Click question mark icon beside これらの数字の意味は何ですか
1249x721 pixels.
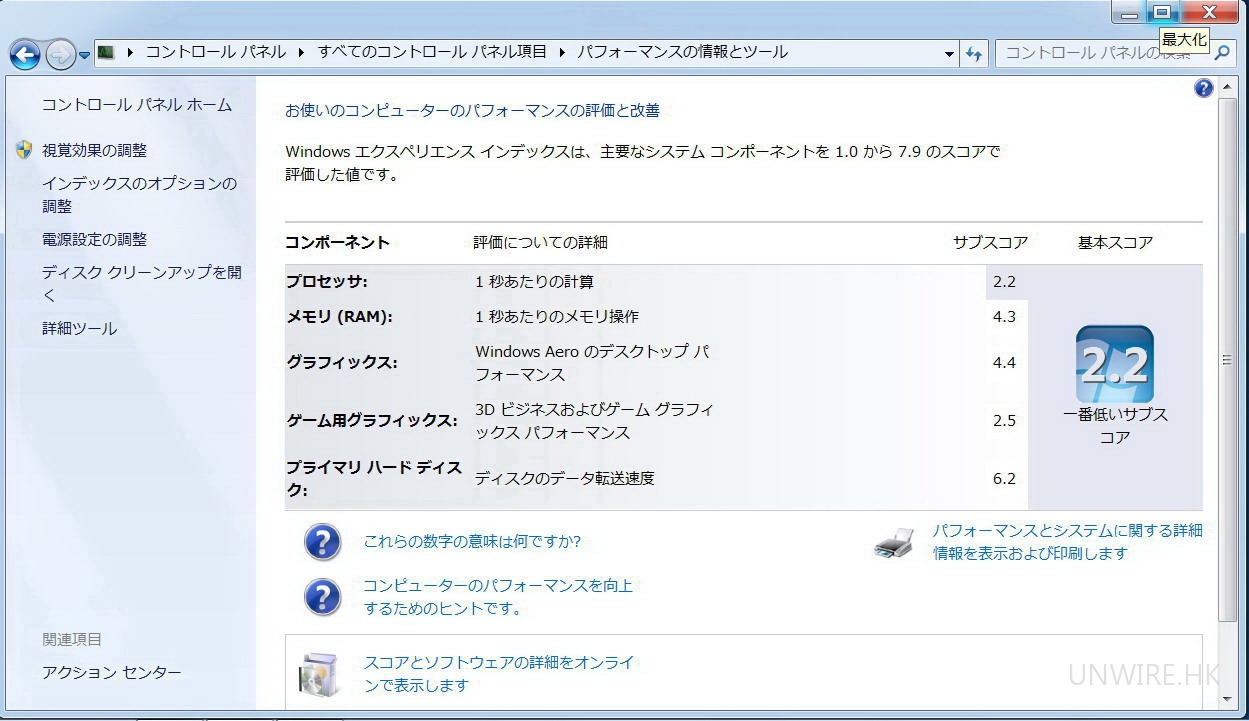click(x=322, y=542)
